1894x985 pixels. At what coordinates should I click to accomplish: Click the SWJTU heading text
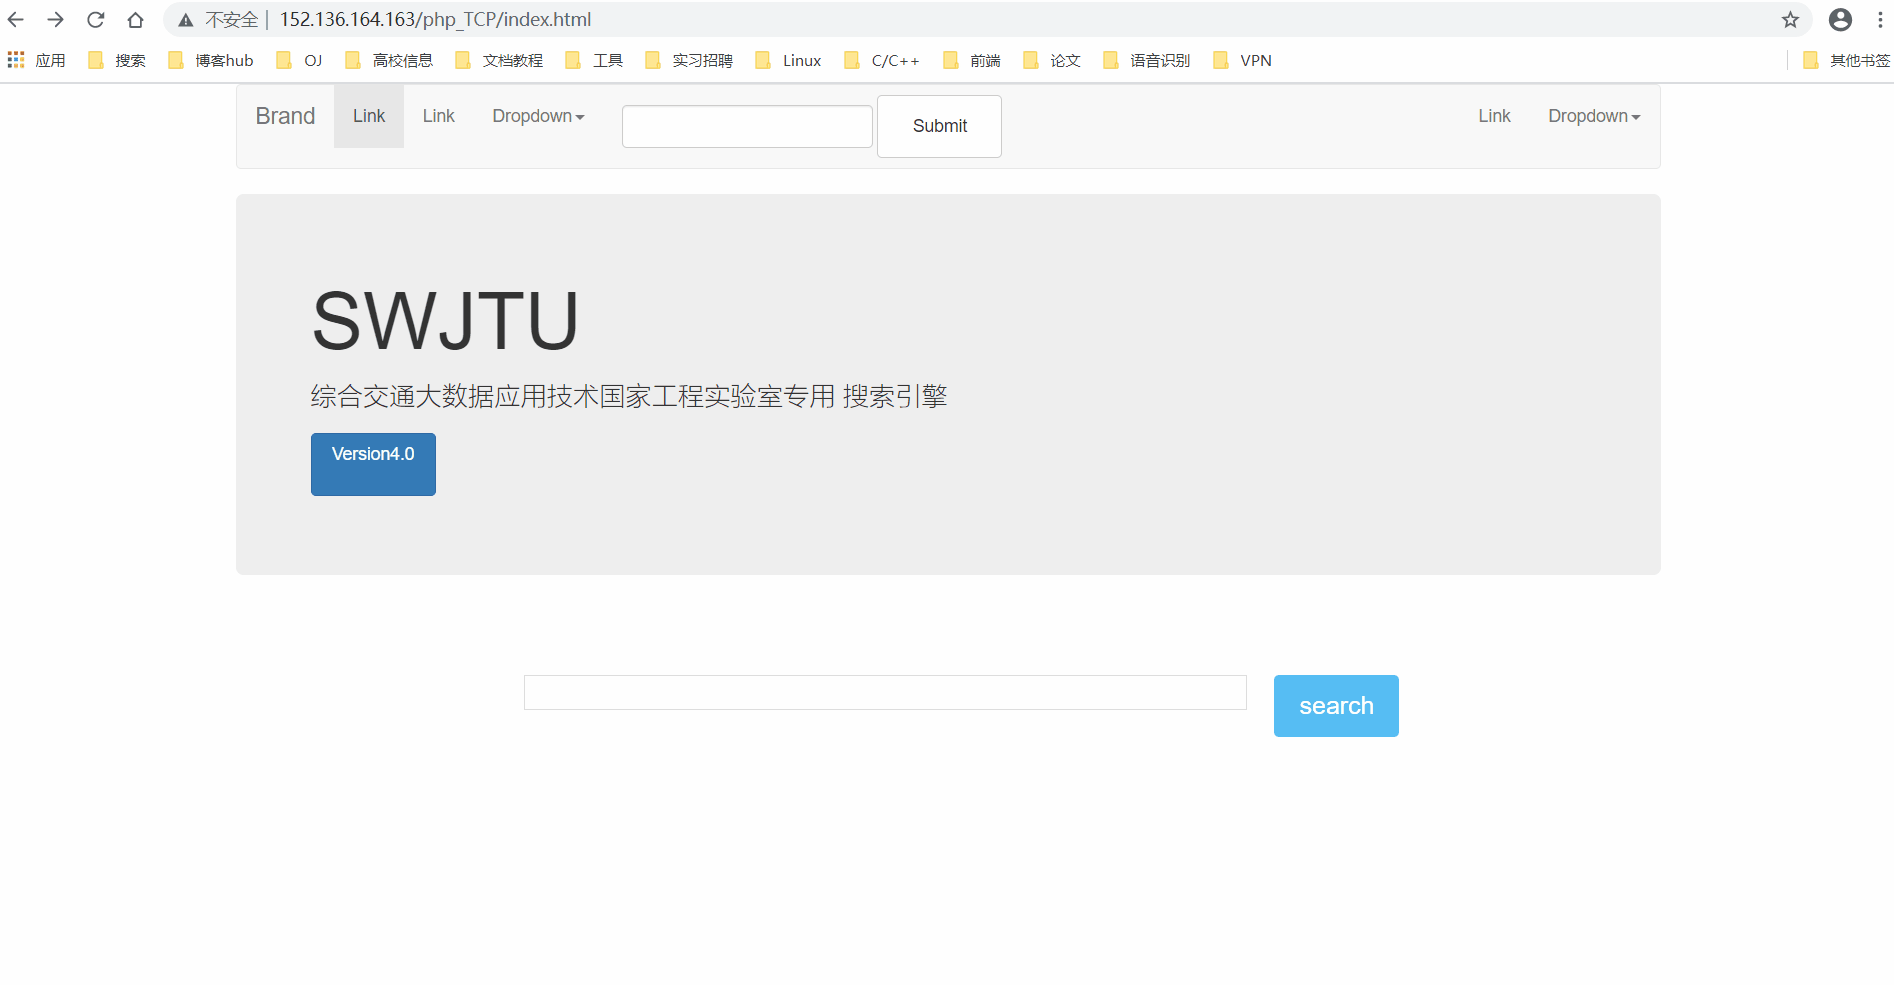click(445, 321)
